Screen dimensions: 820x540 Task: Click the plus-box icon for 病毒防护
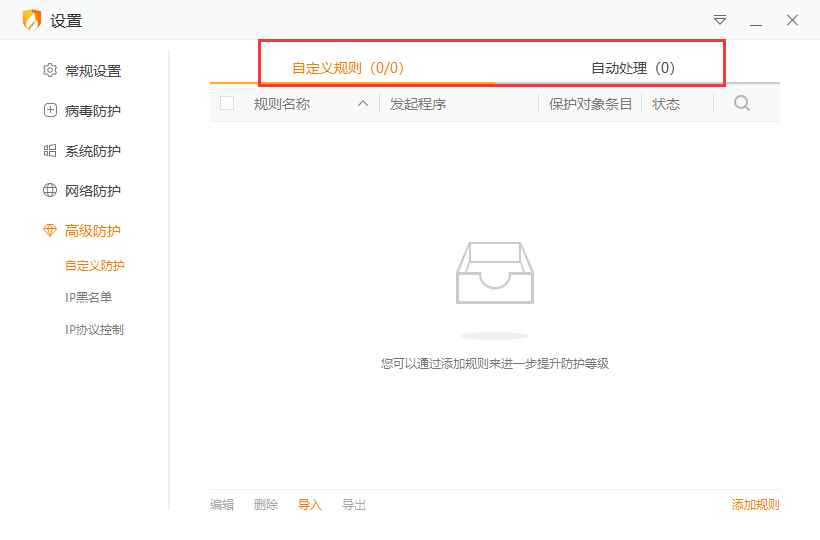(x=50, y=111)
